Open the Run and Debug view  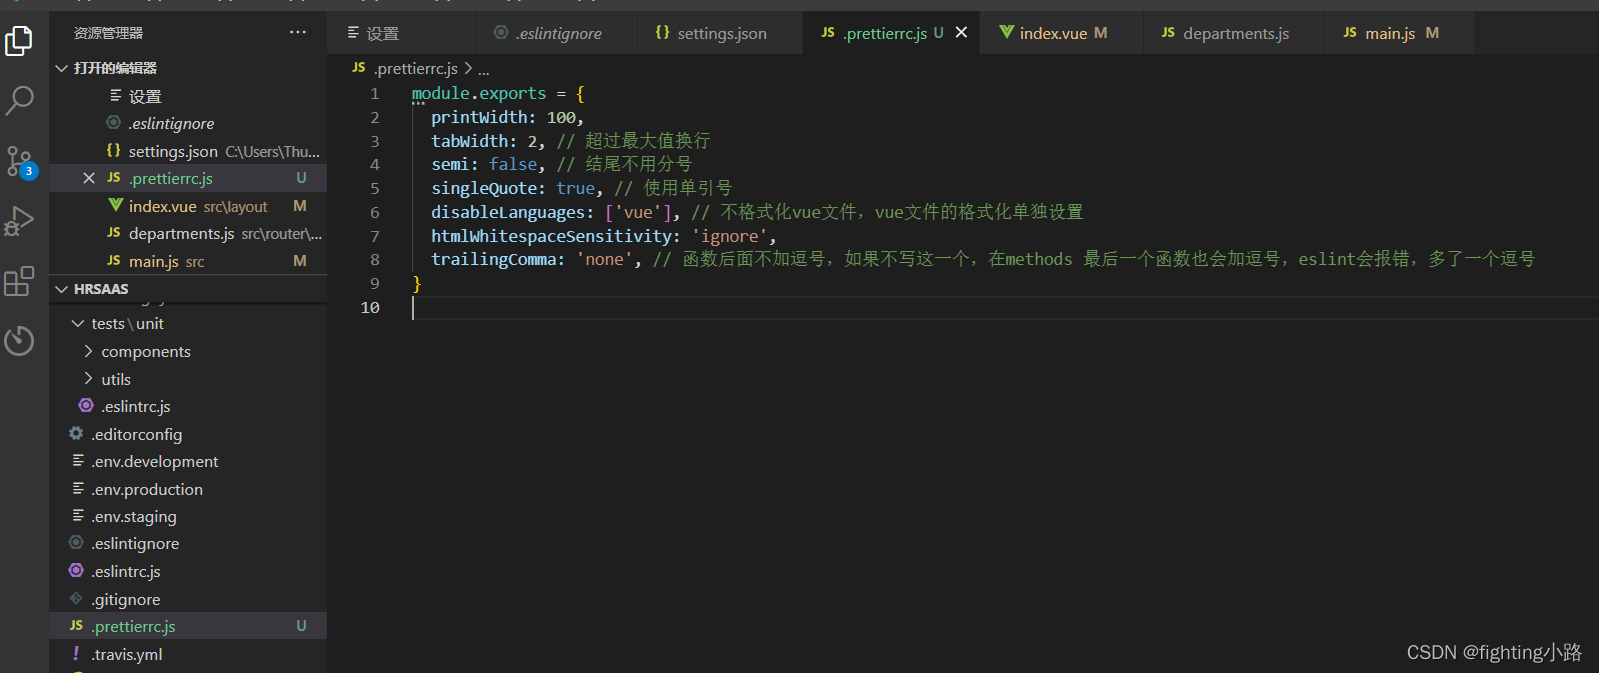[x=19, y=221]
